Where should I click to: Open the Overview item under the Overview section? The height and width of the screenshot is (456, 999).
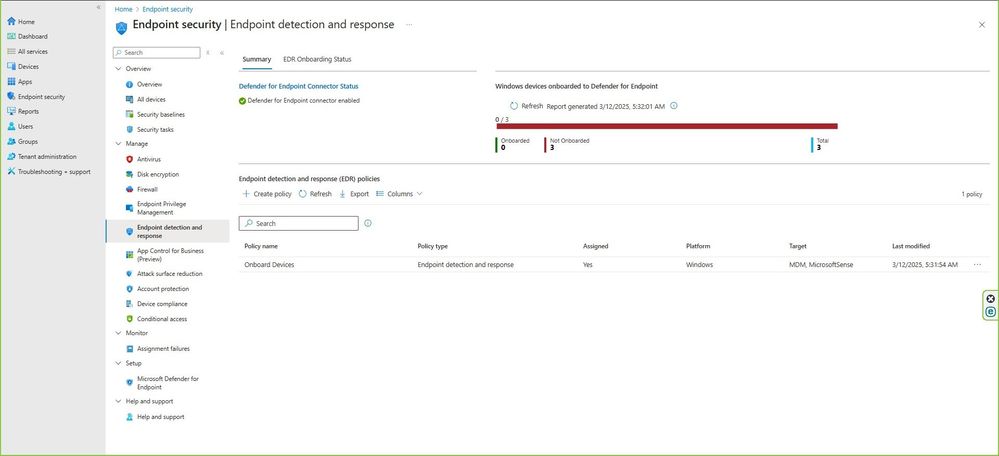point(144,84)
